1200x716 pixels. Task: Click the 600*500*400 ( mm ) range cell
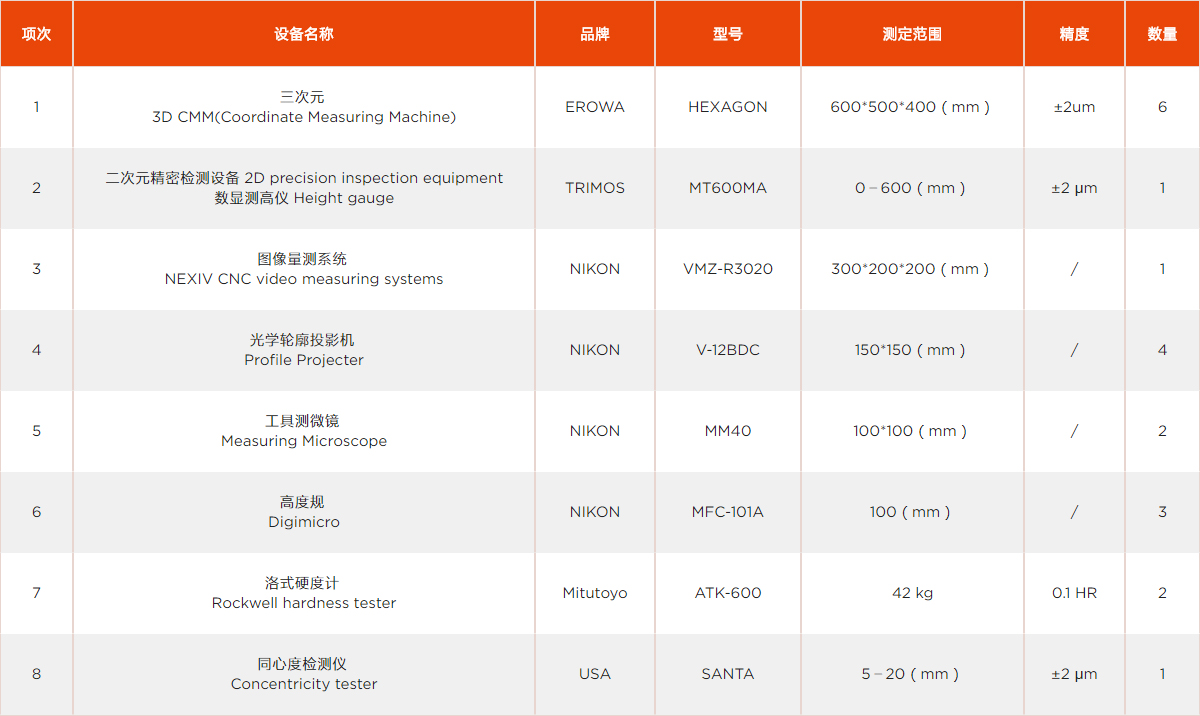tap(912, 107)
